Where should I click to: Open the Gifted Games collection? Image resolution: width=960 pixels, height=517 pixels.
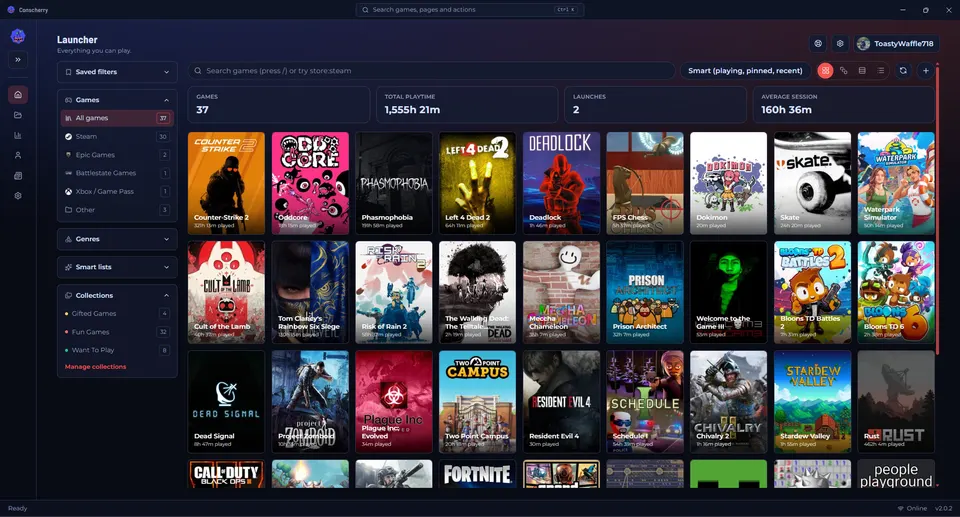118,314
